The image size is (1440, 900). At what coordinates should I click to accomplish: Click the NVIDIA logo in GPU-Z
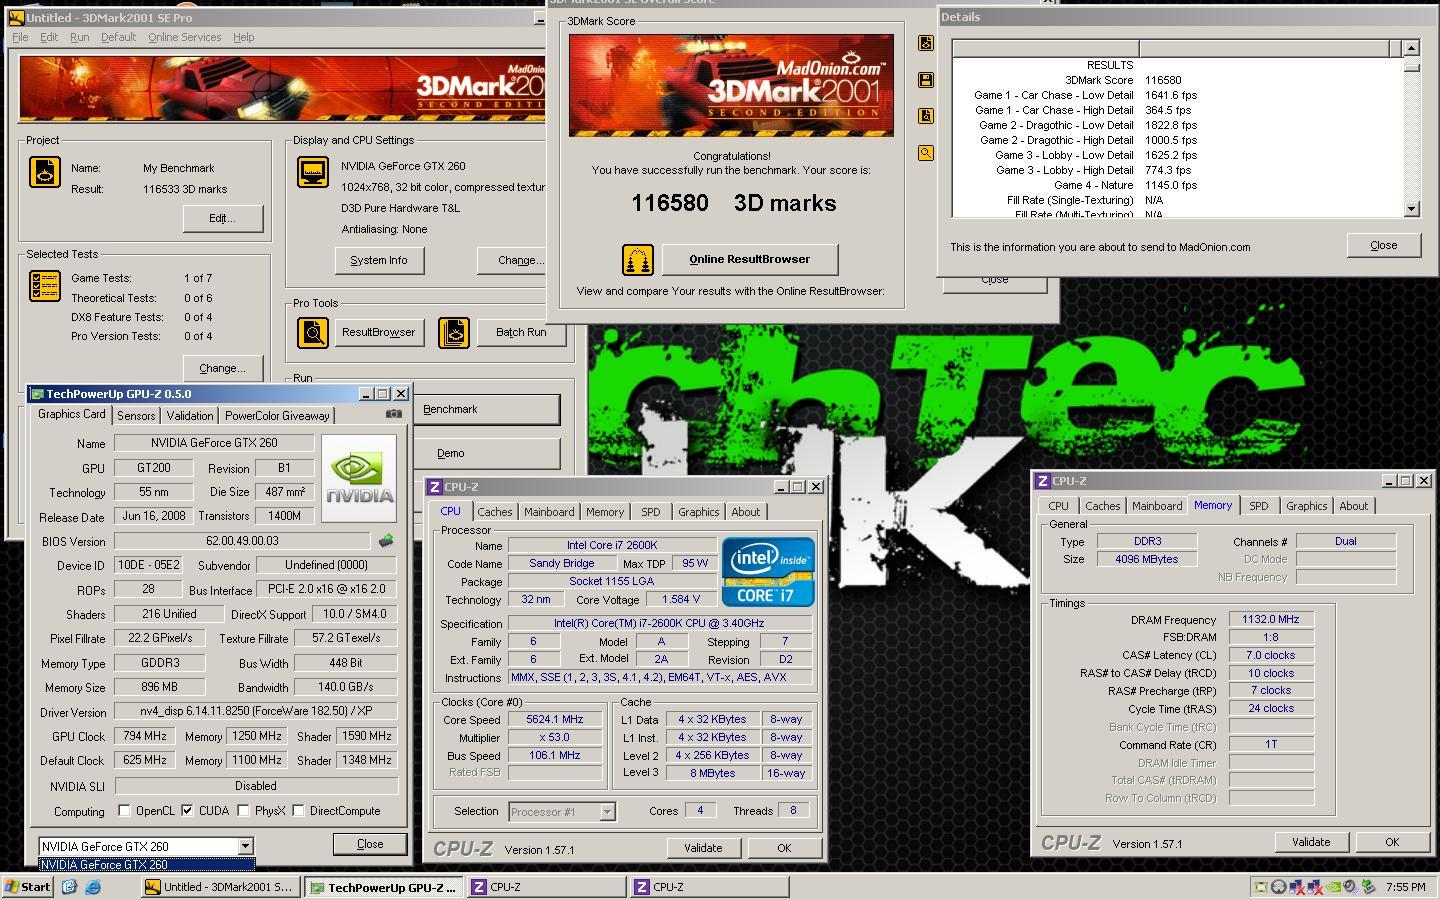click(359, 478)
